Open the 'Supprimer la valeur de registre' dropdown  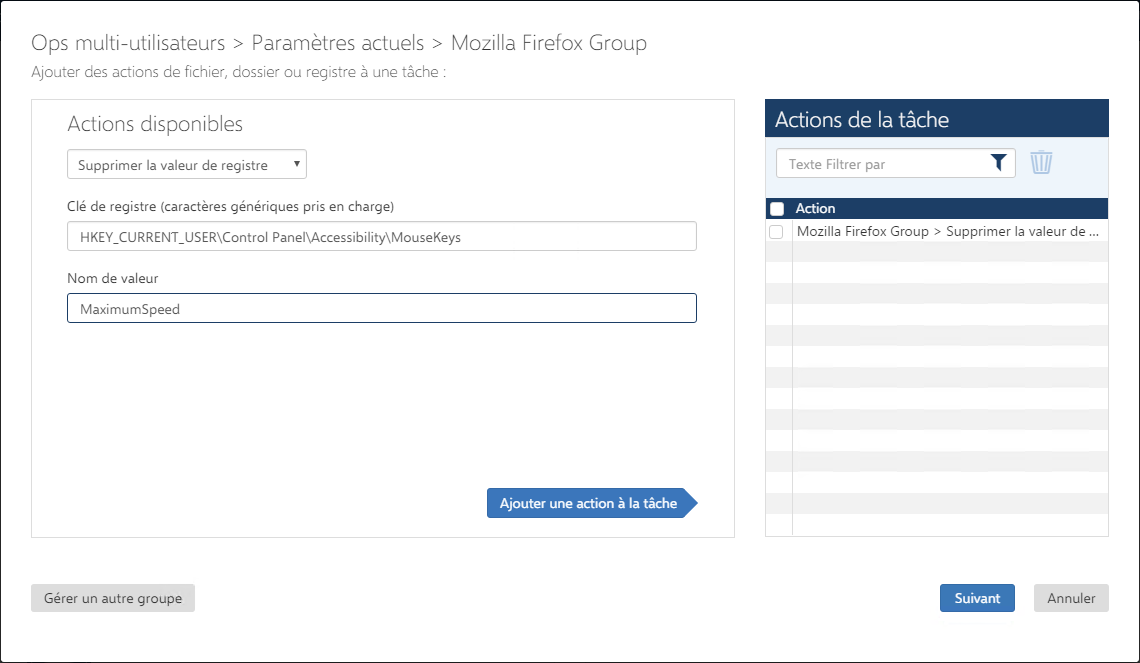(x=186, y=165)
